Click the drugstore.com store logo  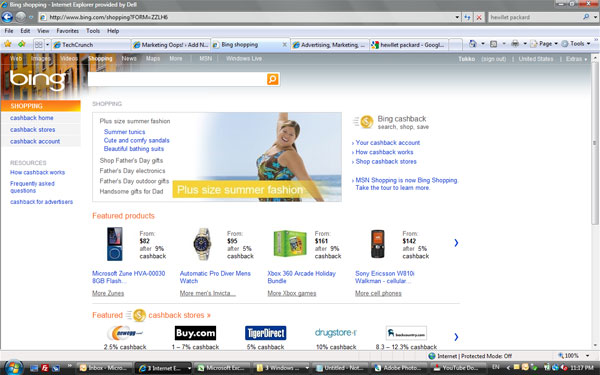pyautogui.click(x=336, y=333)
